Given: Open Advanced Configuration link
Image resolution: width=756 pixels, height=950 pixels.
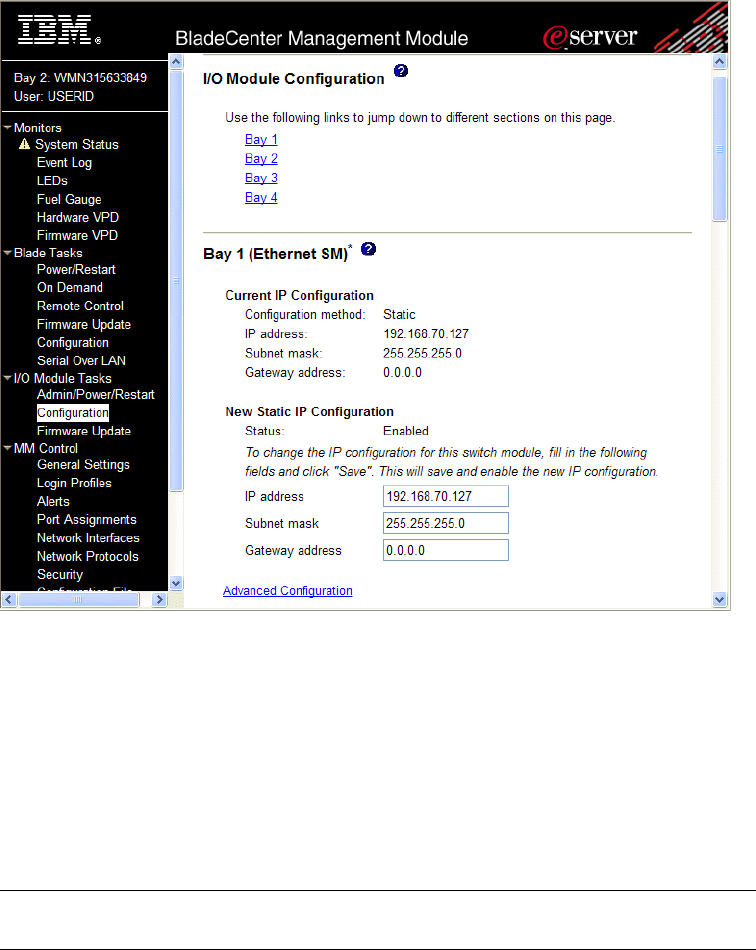Looking at the screenshot, I should (x=288, y=591).
